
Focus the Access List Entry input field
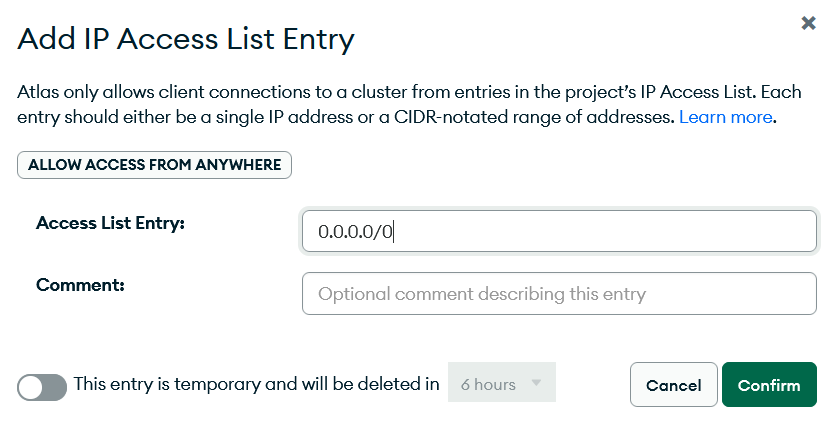point(559,231)
